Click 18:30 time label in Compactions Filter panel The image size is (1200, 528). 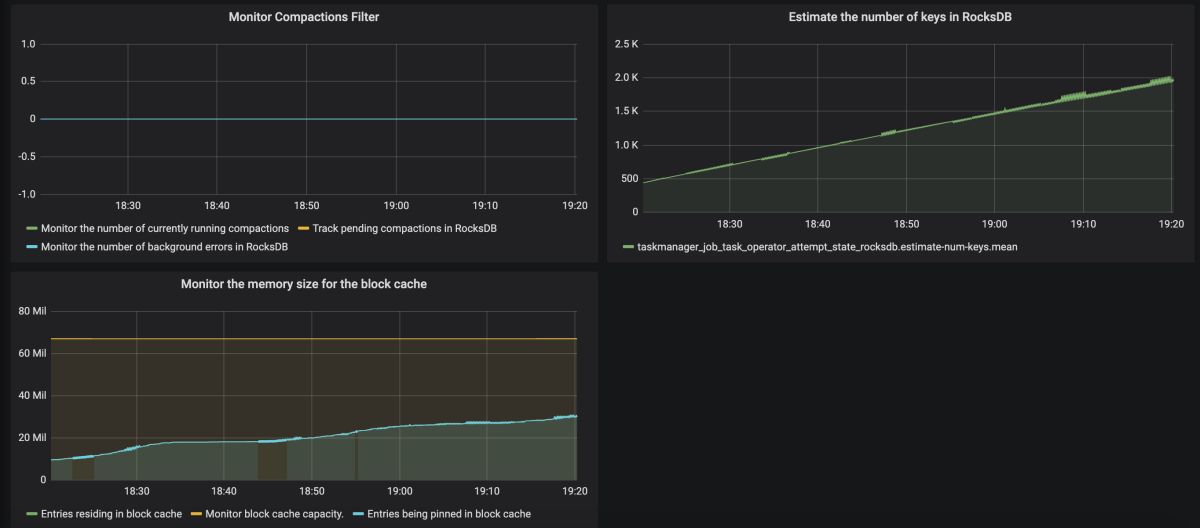point(127,205)
